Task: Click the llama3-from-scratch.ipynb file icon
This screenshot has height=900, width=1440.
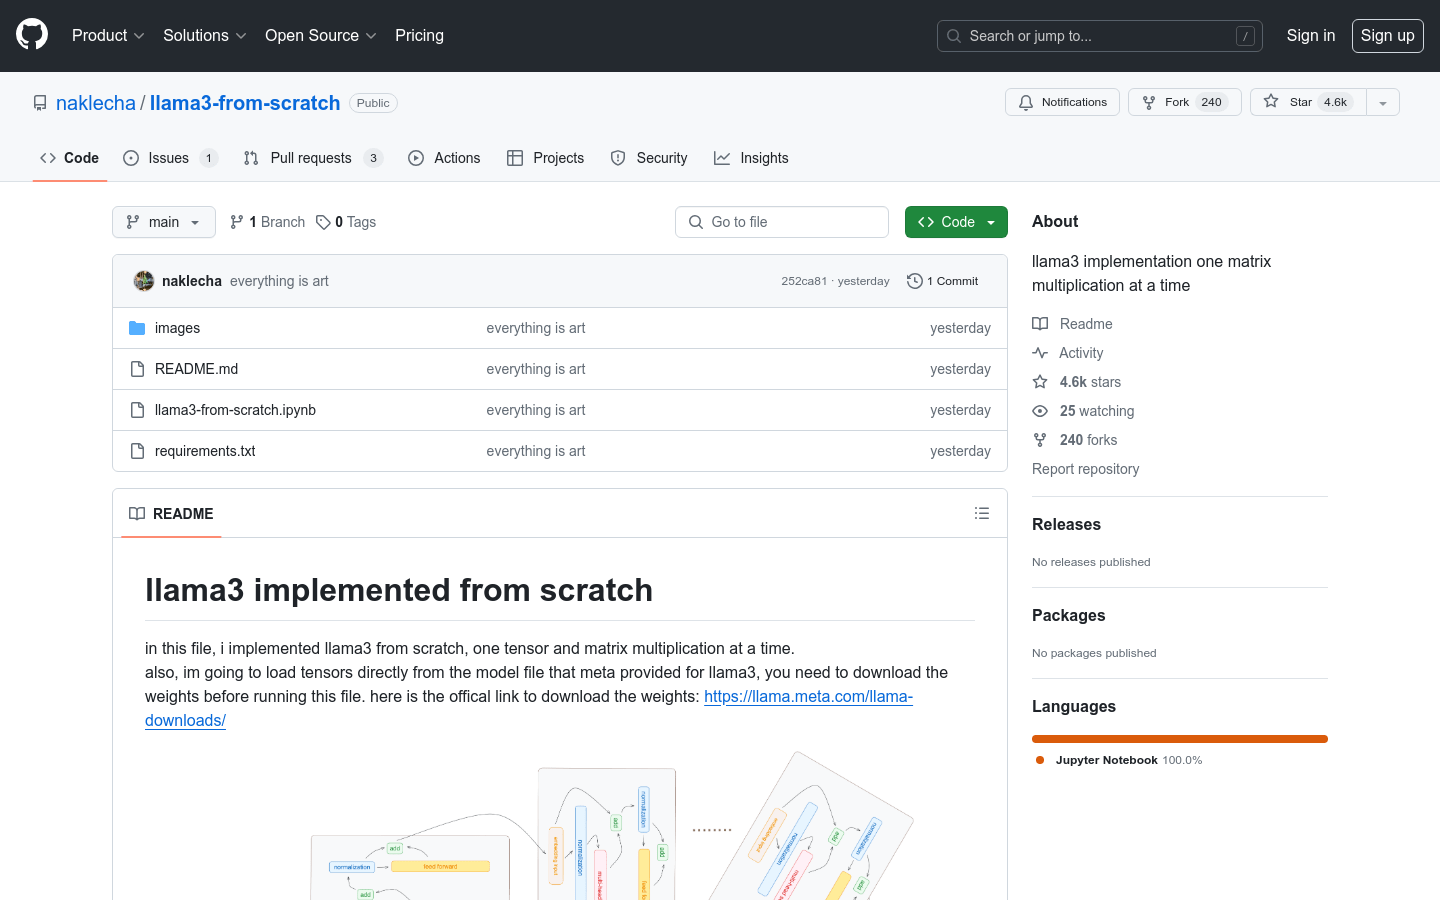Action: coord(137,410)
